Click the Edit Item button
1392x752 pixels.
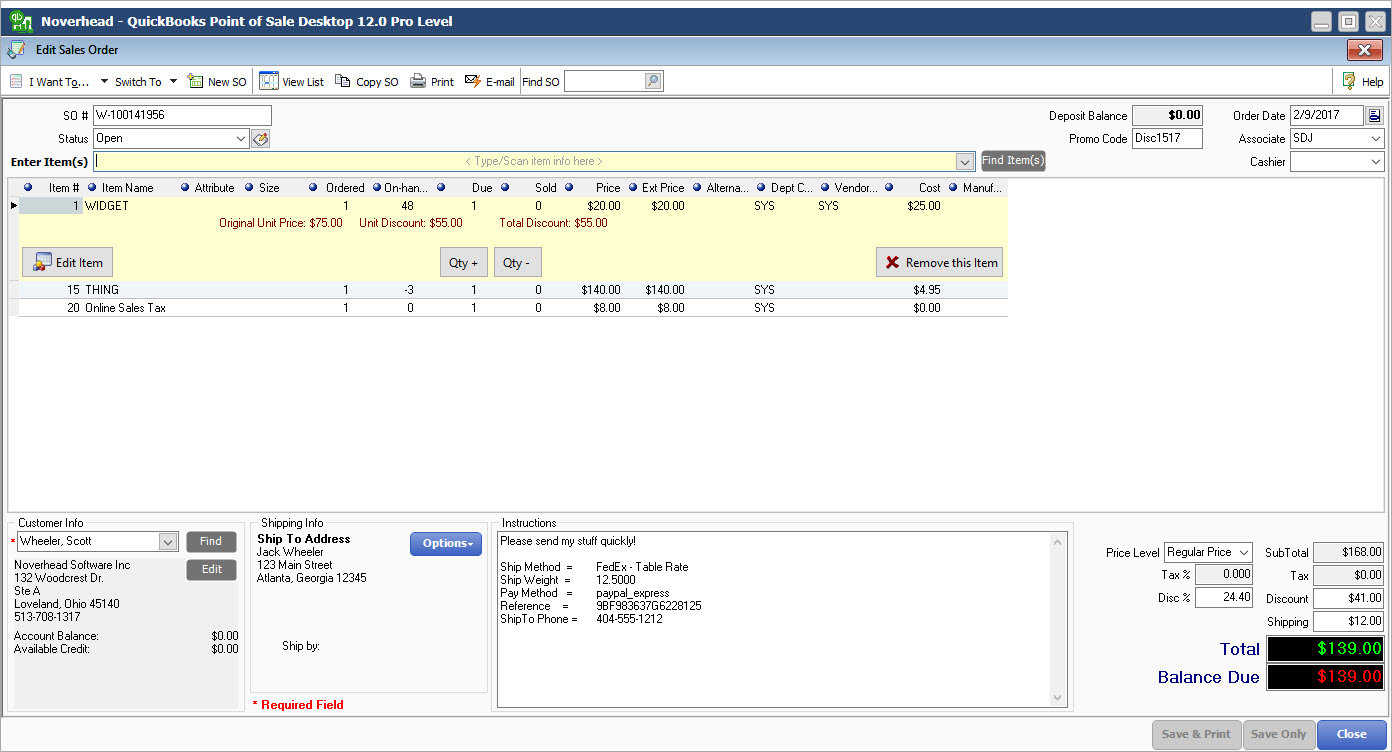[x=68, y=263]
